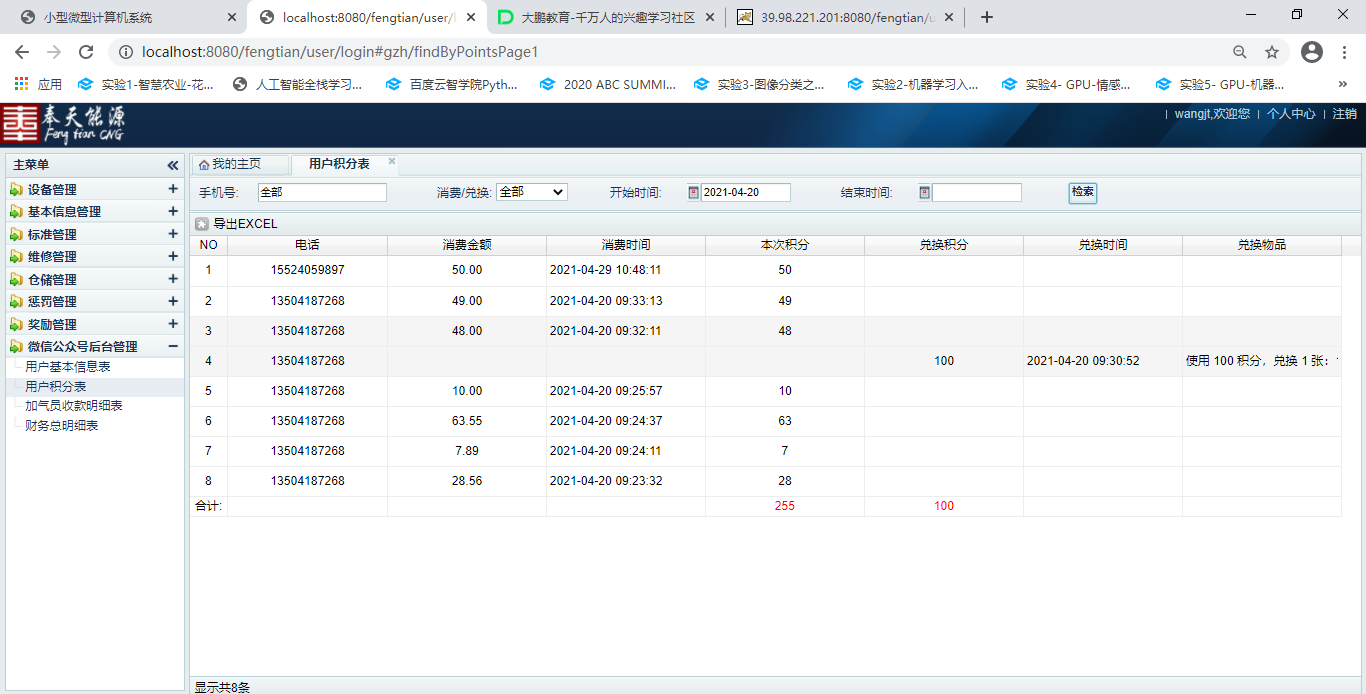
Task: Expand the 仓储管理 menu section
Action: [x=173, y=279]
